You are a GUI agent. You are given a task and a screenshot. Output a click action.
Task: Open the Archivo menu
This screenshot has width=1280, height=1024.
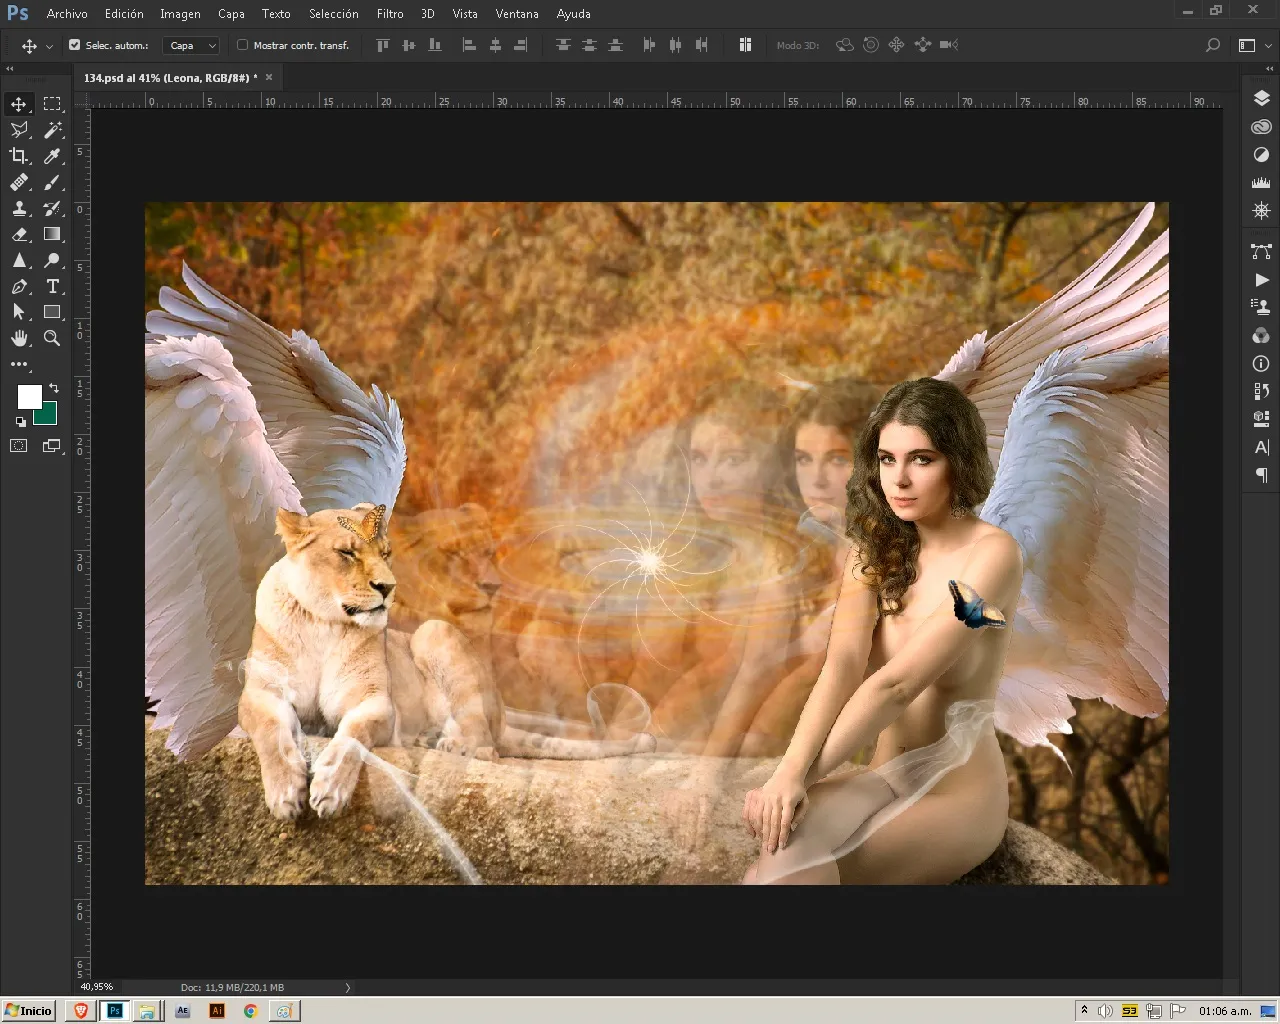tap(67, 14)
